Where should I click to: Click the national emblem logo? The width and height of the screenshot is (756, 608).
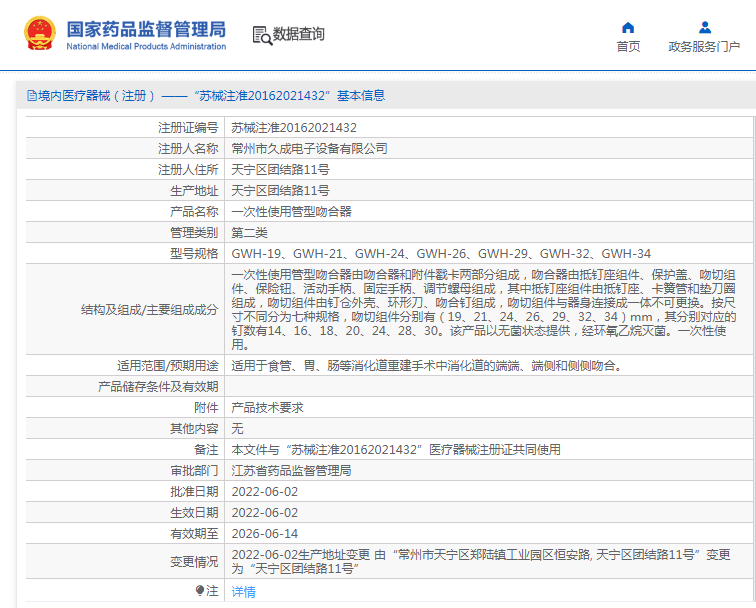[x=39, y=33]
